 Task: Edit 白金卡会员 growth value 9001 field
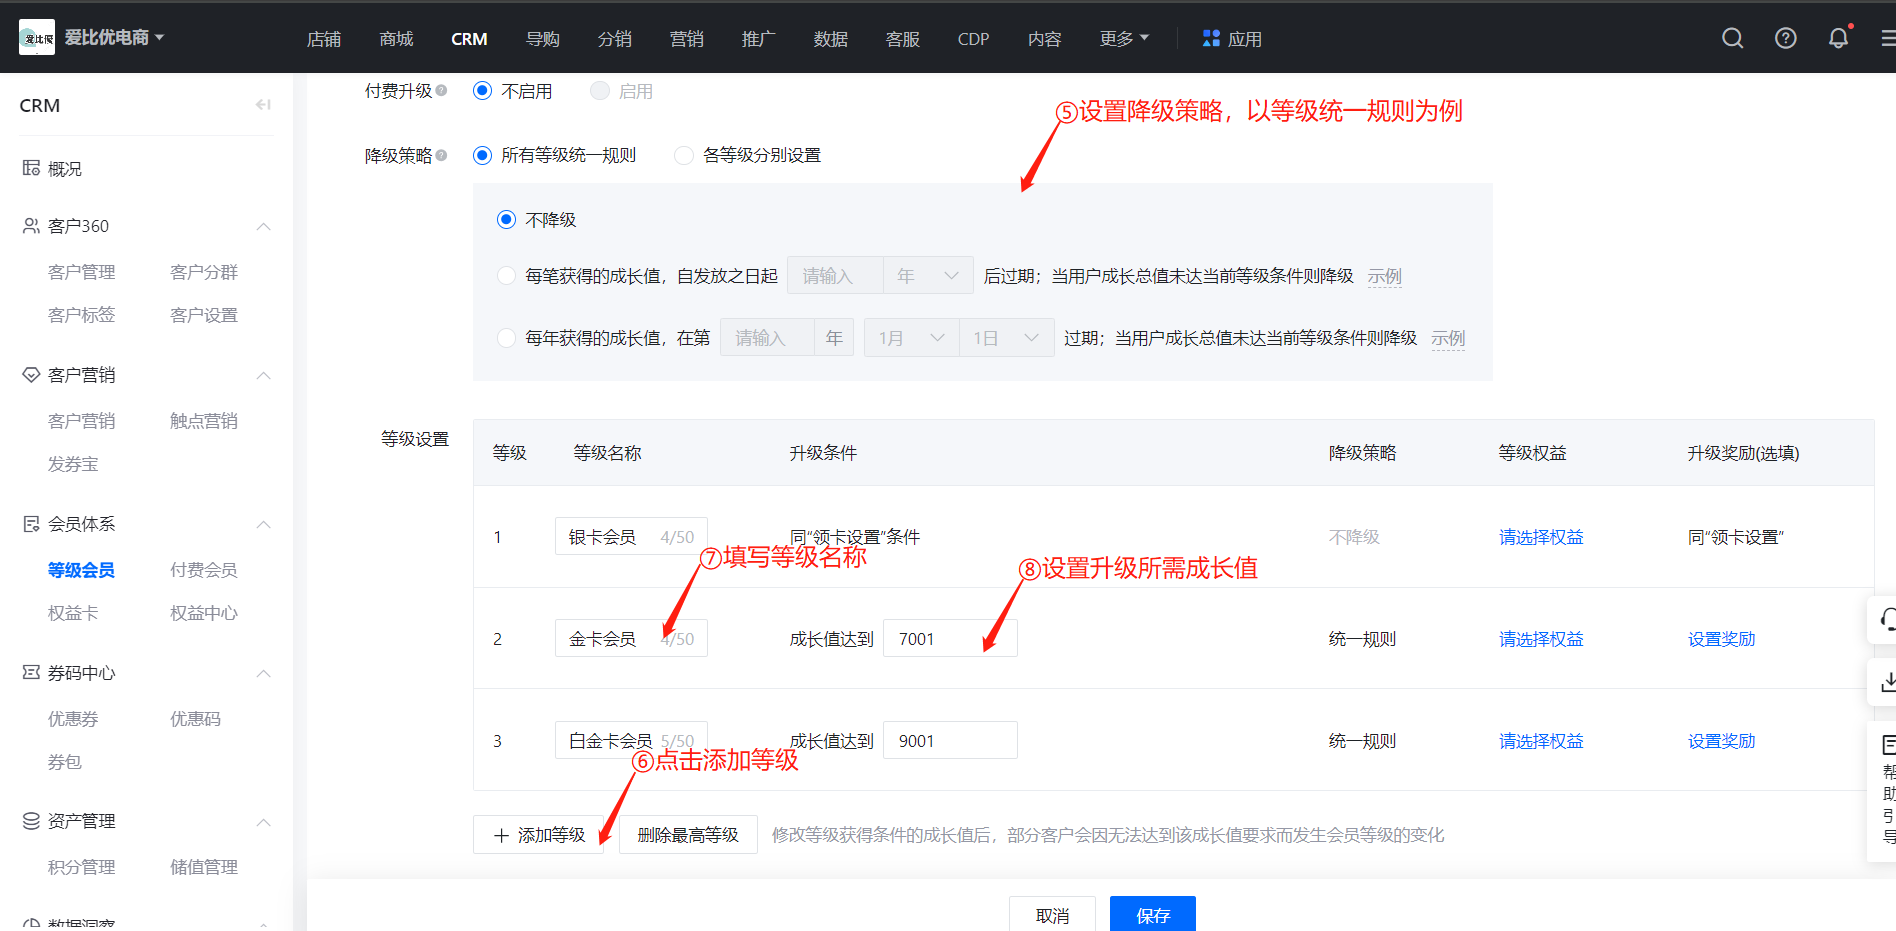pyautogui.click(x=950, y=741)
